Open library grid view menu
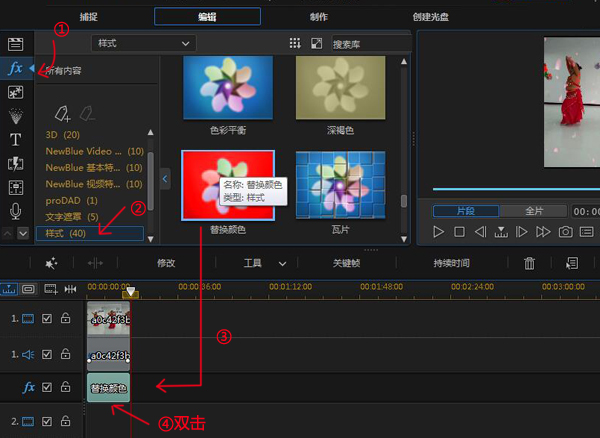This screenshot has height=438, width=600. 295,43
